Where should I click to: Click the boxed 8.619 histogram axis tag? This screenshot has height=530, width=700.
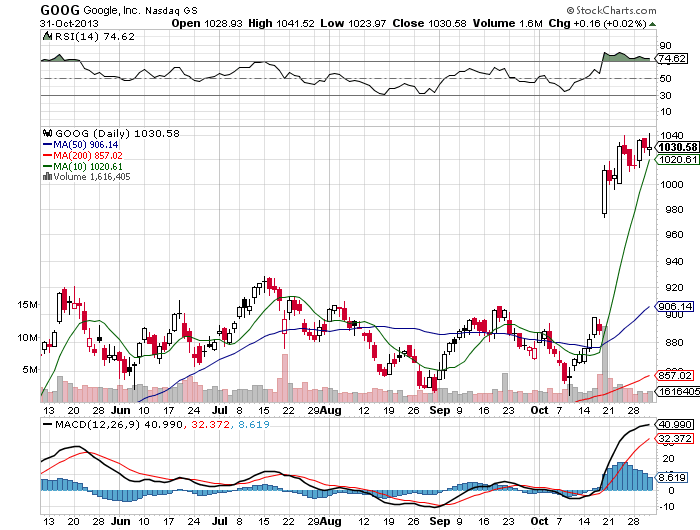tap(673, 477)
